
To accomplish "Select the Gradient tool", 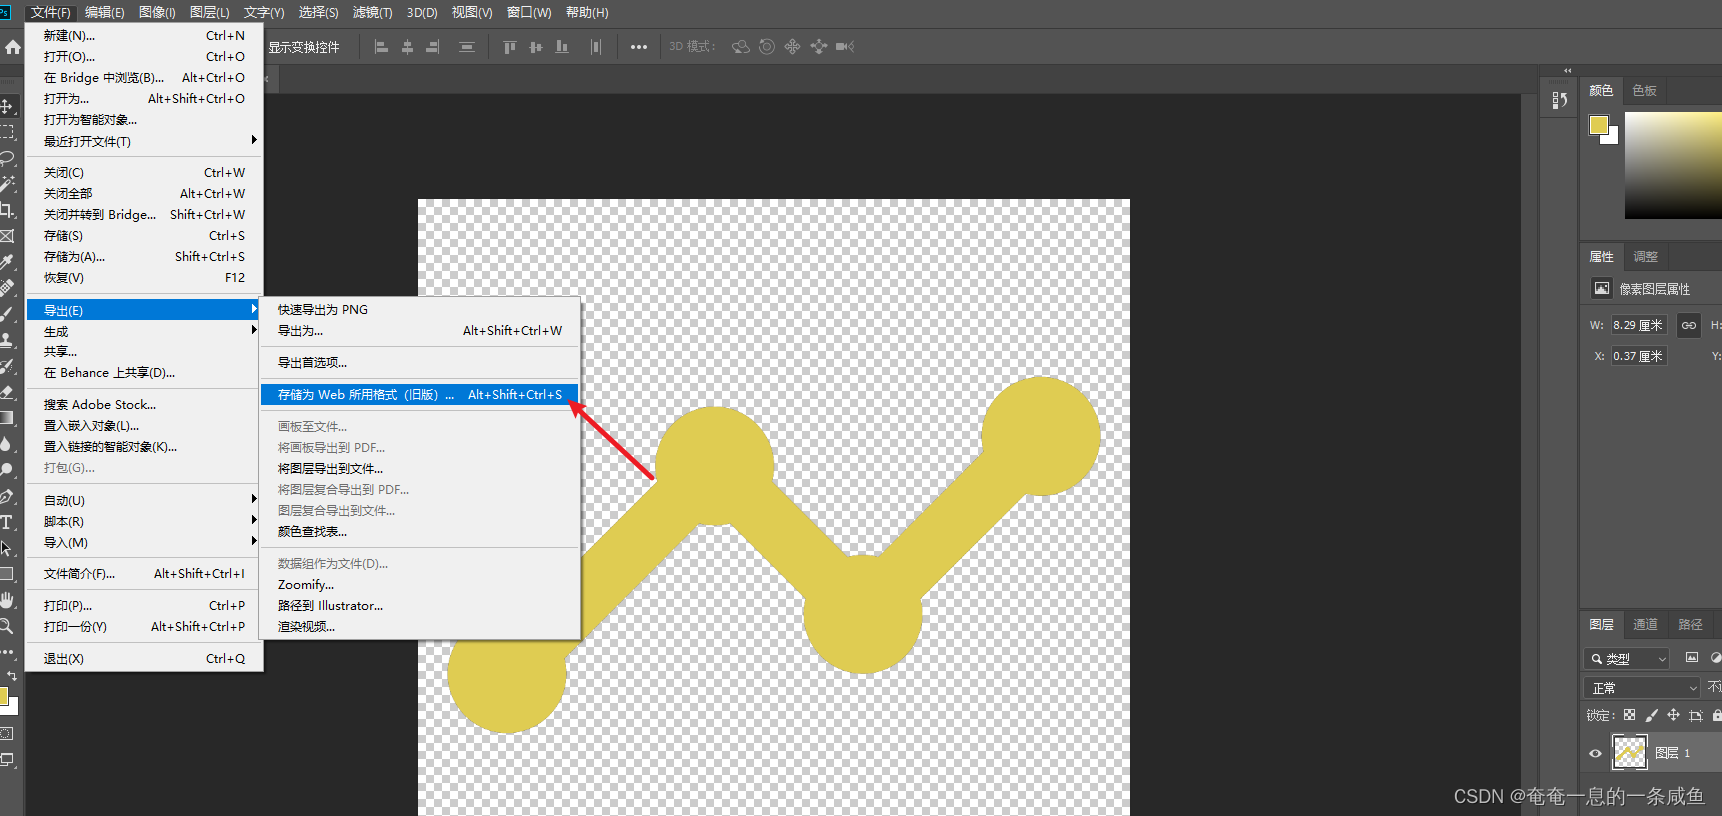I will coord(7,418).
